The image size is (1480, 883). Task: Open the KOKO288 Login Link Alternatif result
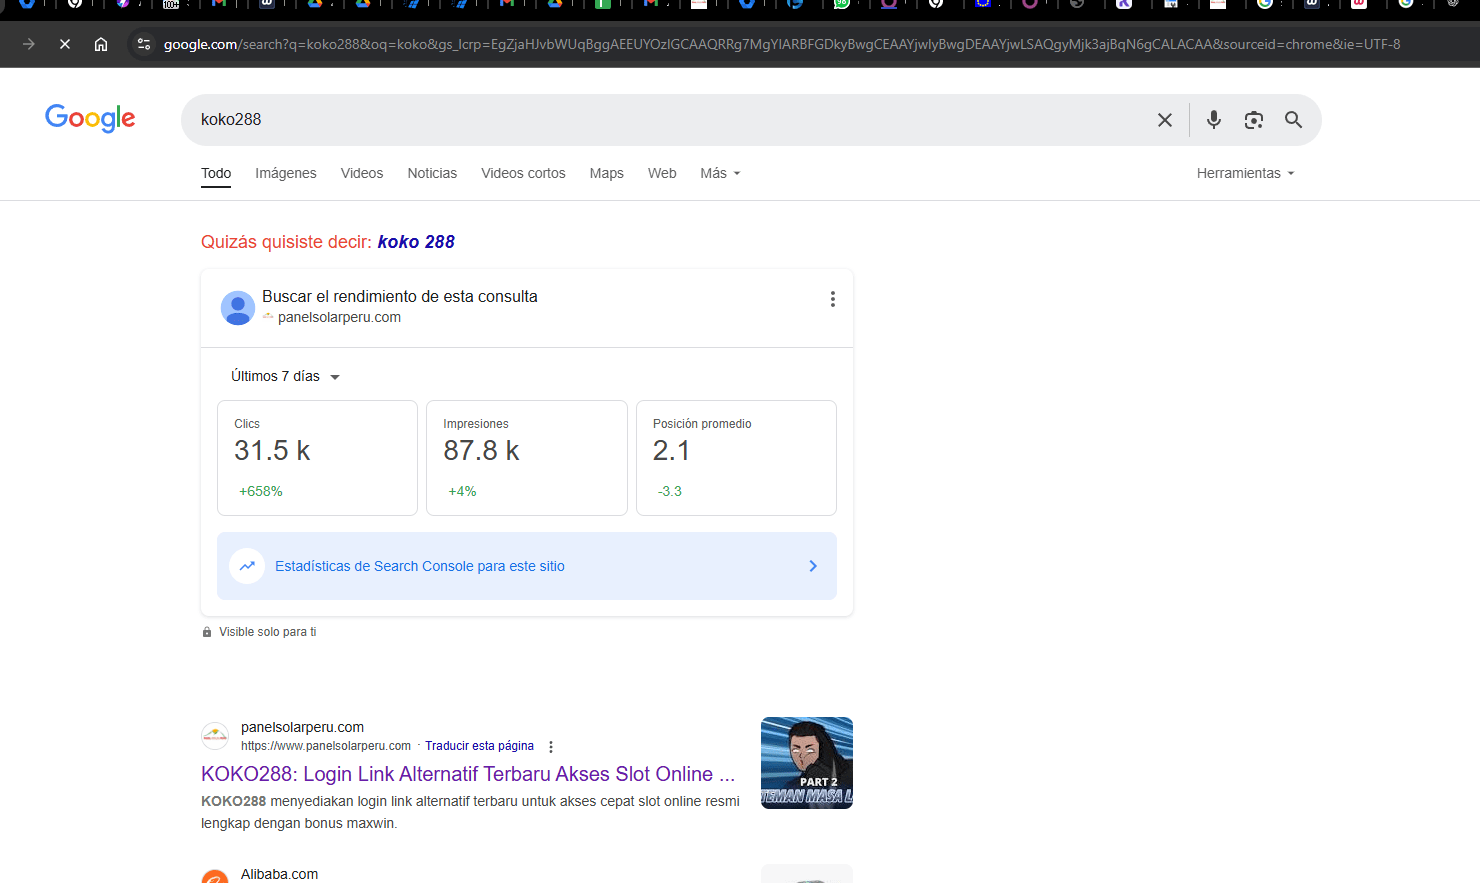[468, 774]
